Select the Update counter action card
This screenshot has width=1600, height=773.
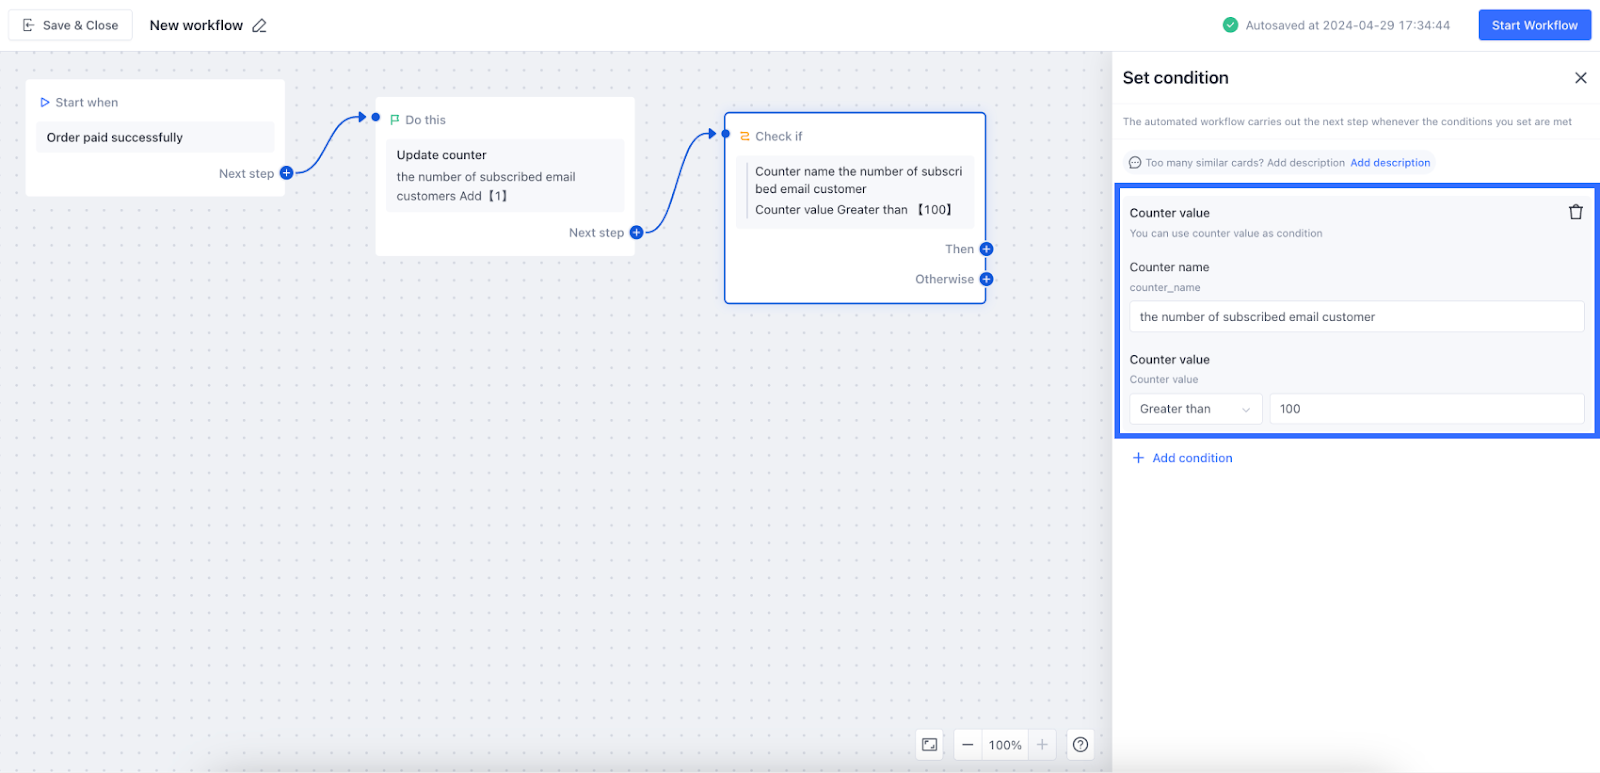[x=505, y=175]
